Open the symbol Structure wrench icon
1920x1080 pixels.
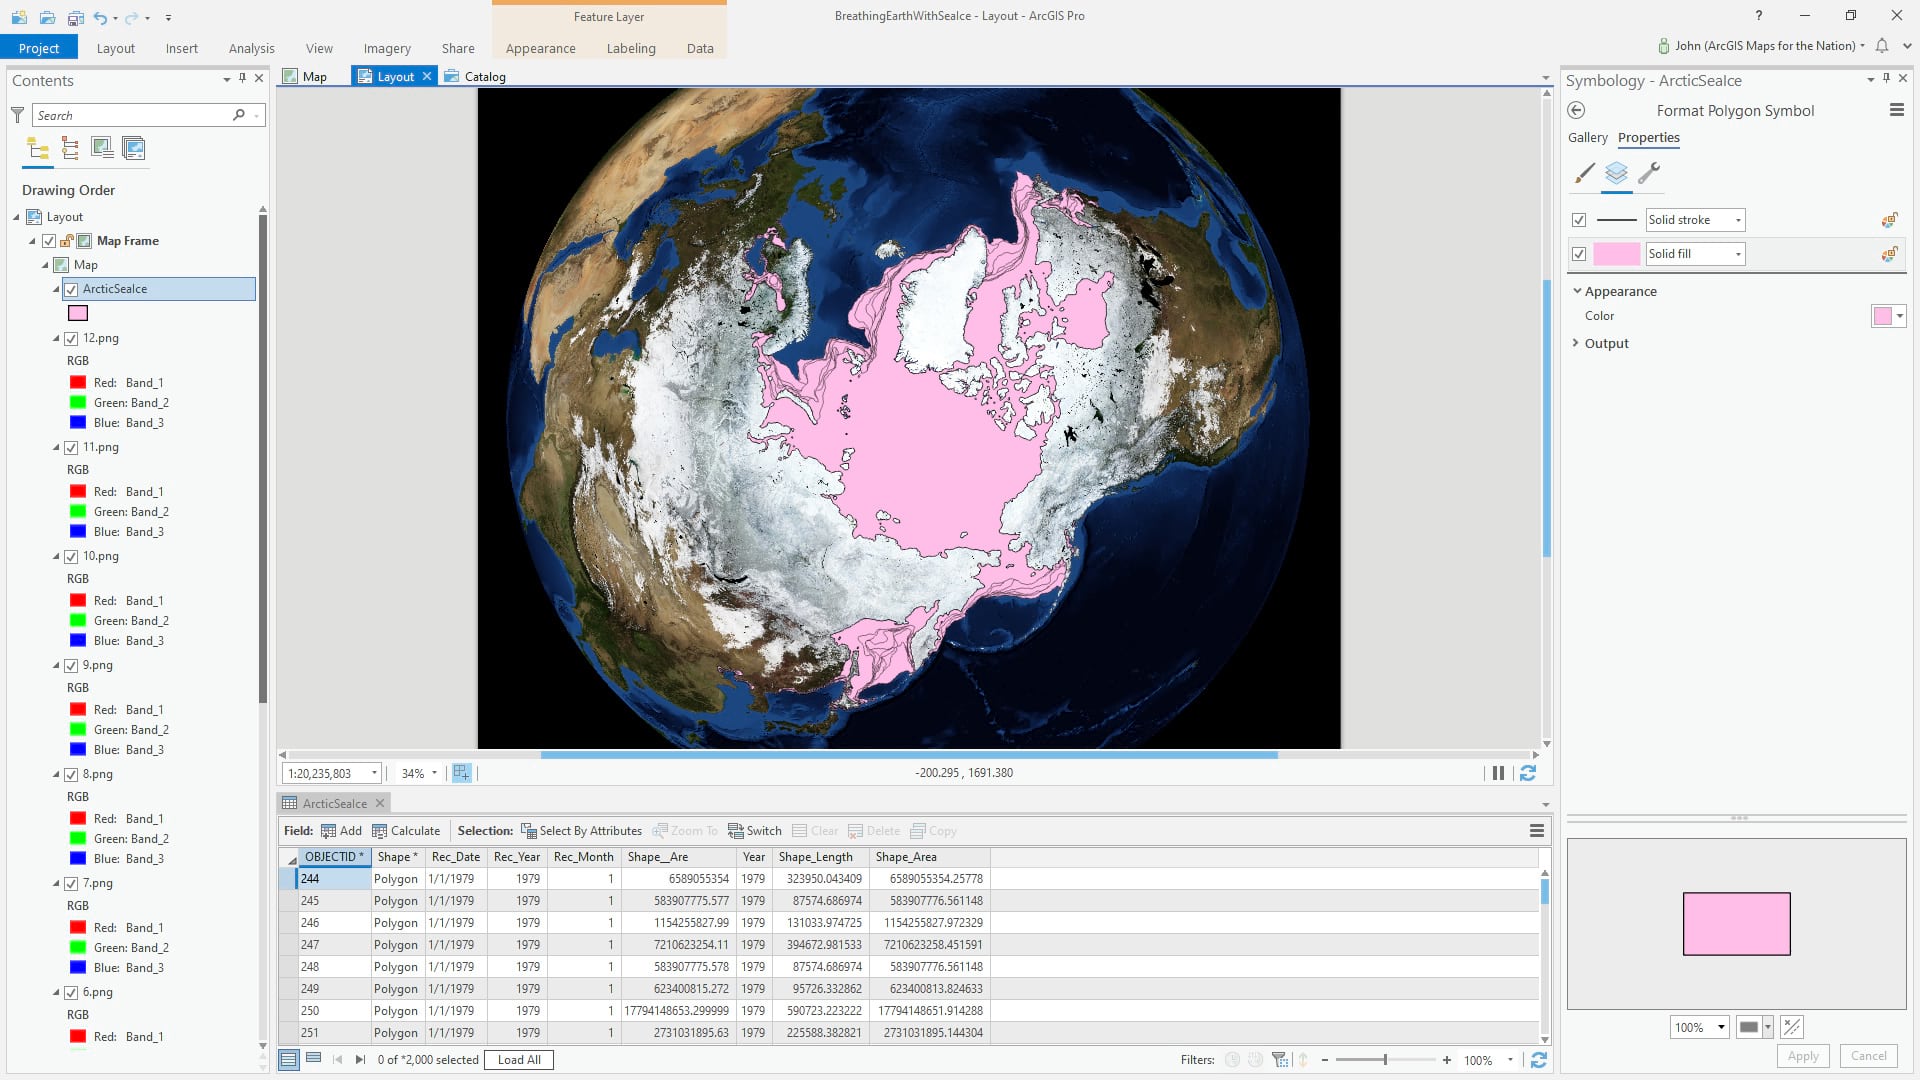coord(1649,173)
